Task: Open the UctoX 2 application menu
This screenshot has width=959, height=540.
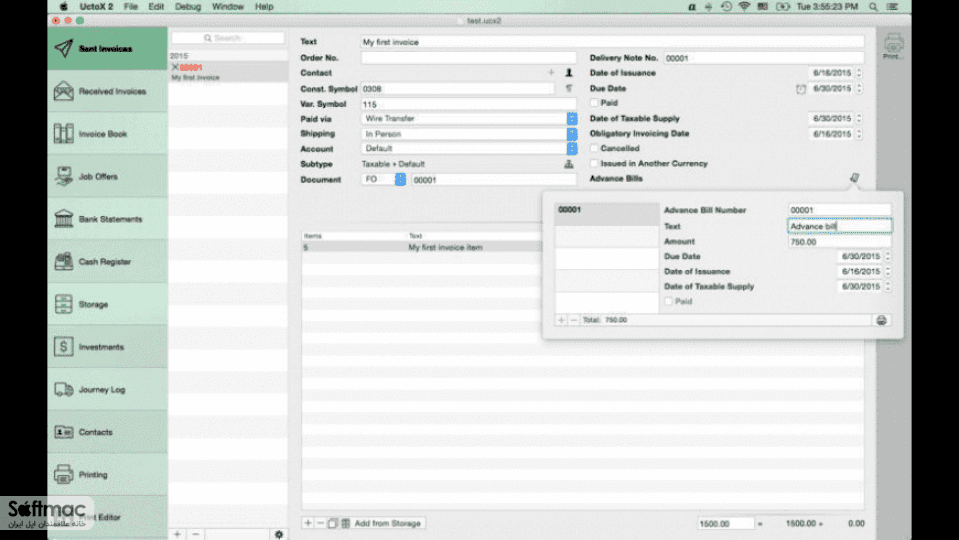Action: [x=96, y=7]
